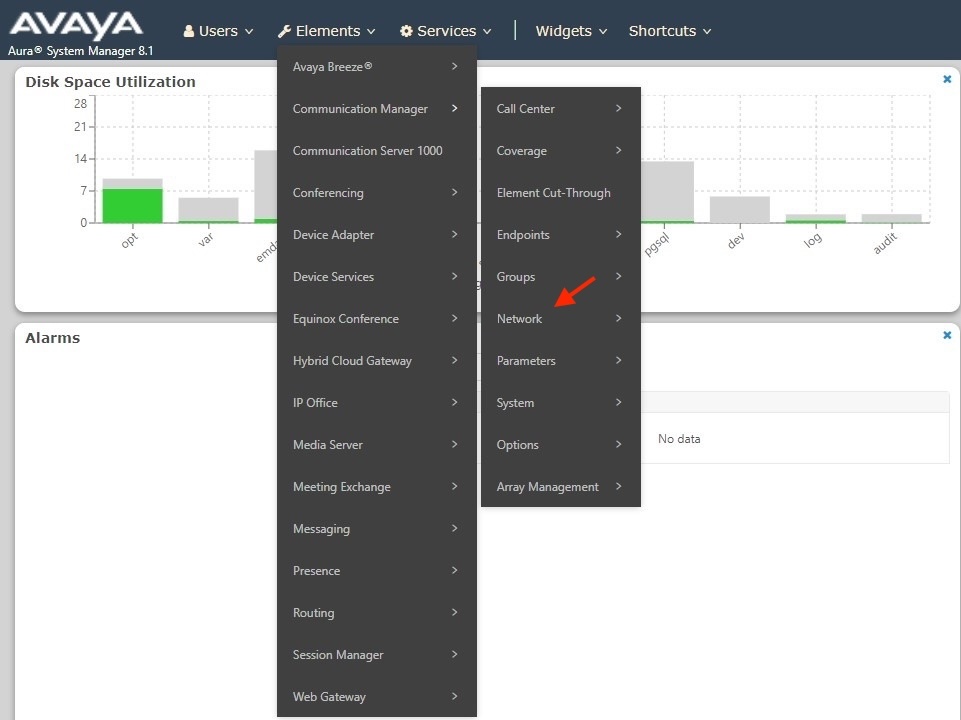Choose Communication Server 1000
The height and width of the screenshot is (720, 961).
pos(376,151)
